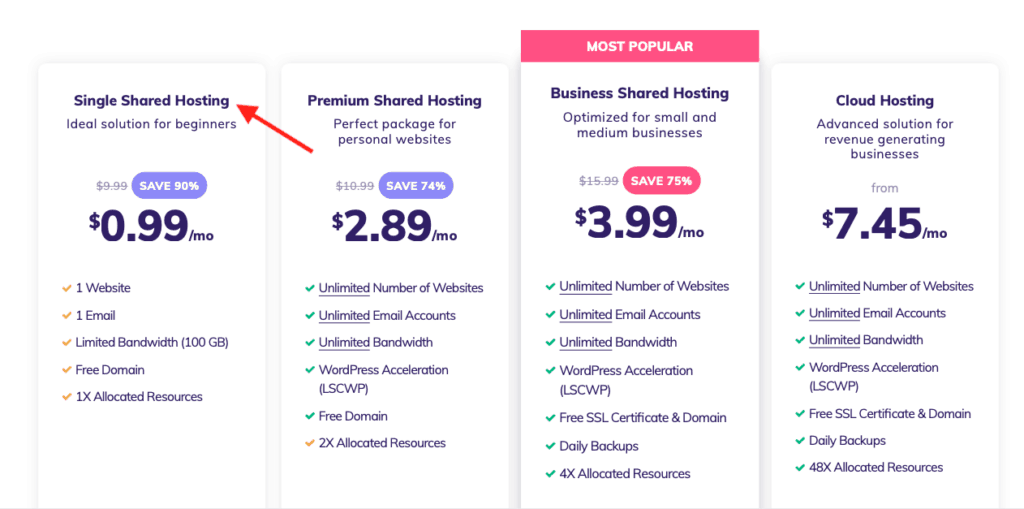The height and width of the screenshot is (509, 1024).
Task: Click orange checkmark beside 2X Allocated Resources
Action: (x=310, y=443)
